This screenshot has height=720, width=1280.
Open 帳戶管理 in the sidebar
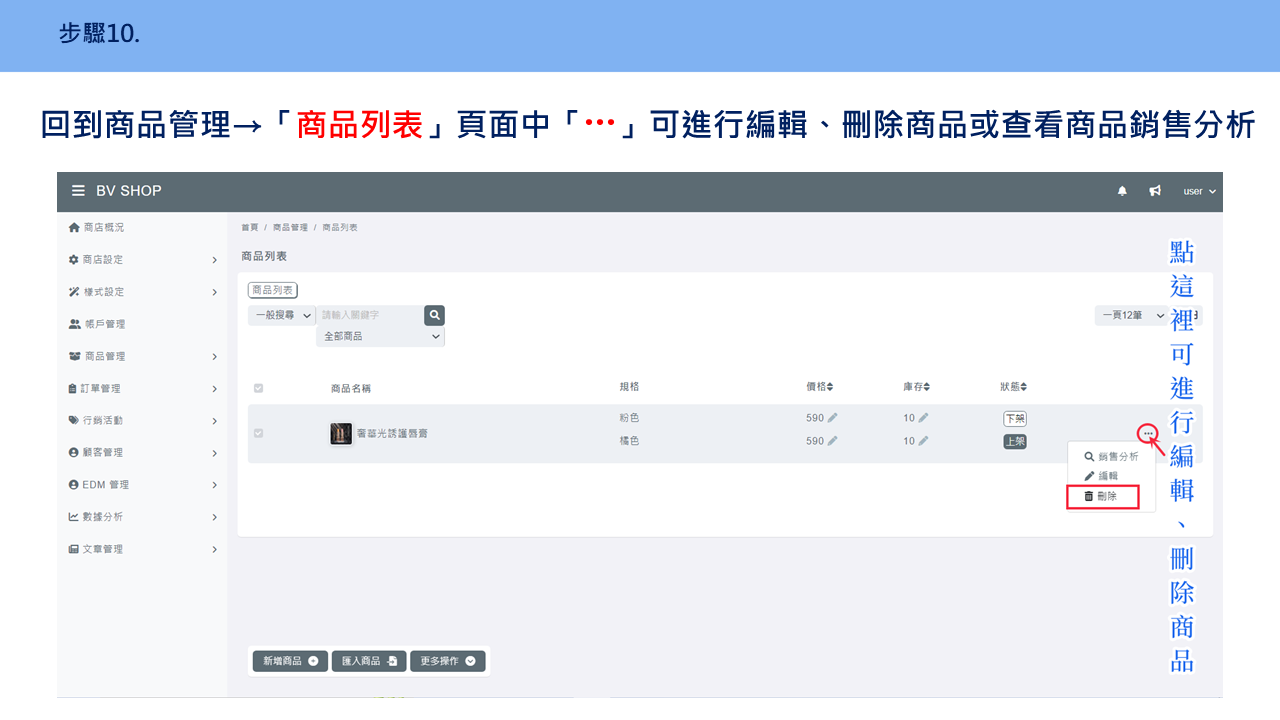(97, 324)
